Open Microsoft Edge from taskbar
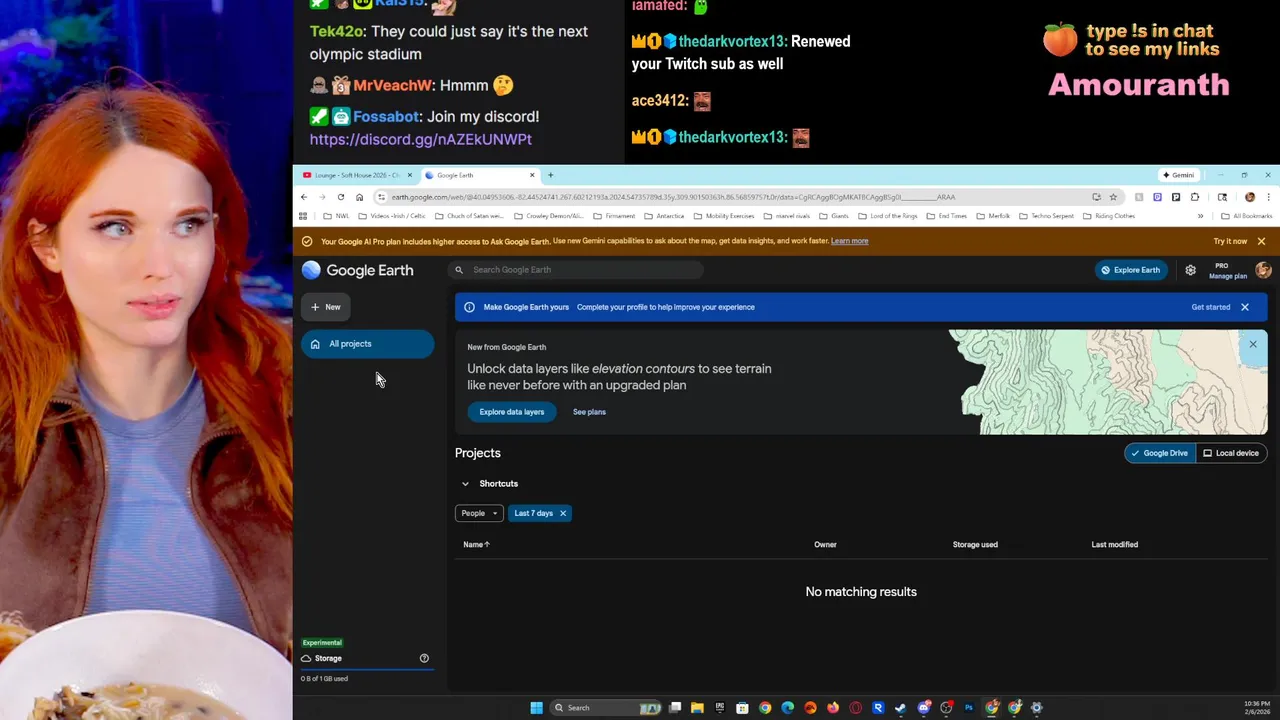Viewport: 1280px width, 720px height. (x=787, y=708)
